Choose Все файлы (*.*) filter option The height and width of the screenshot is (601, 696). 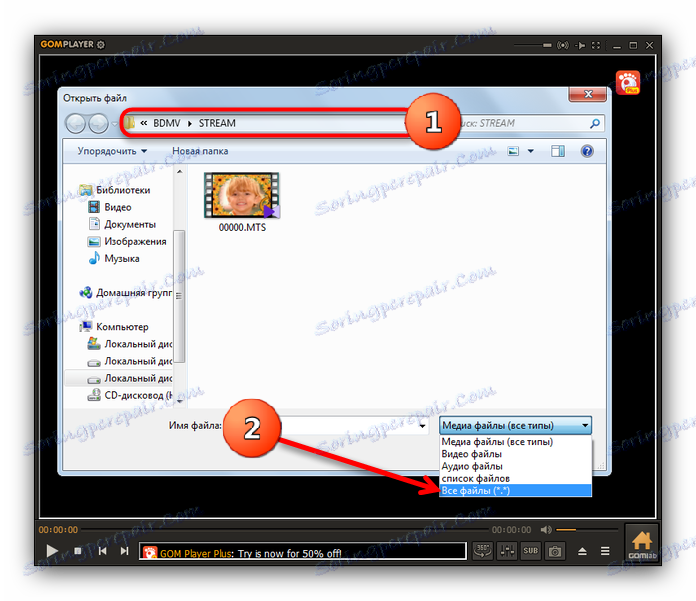click(515, 491)
